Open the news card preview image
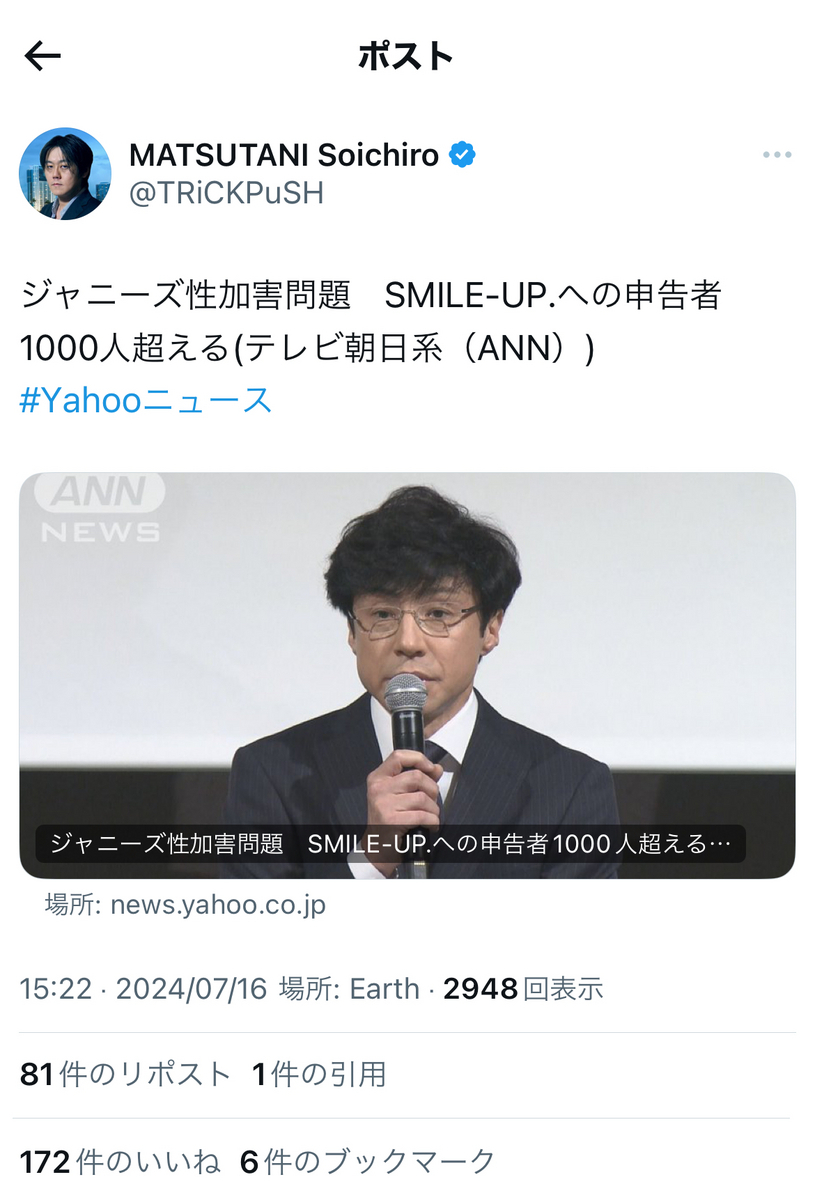815x1200 pixels. (407, 675)
